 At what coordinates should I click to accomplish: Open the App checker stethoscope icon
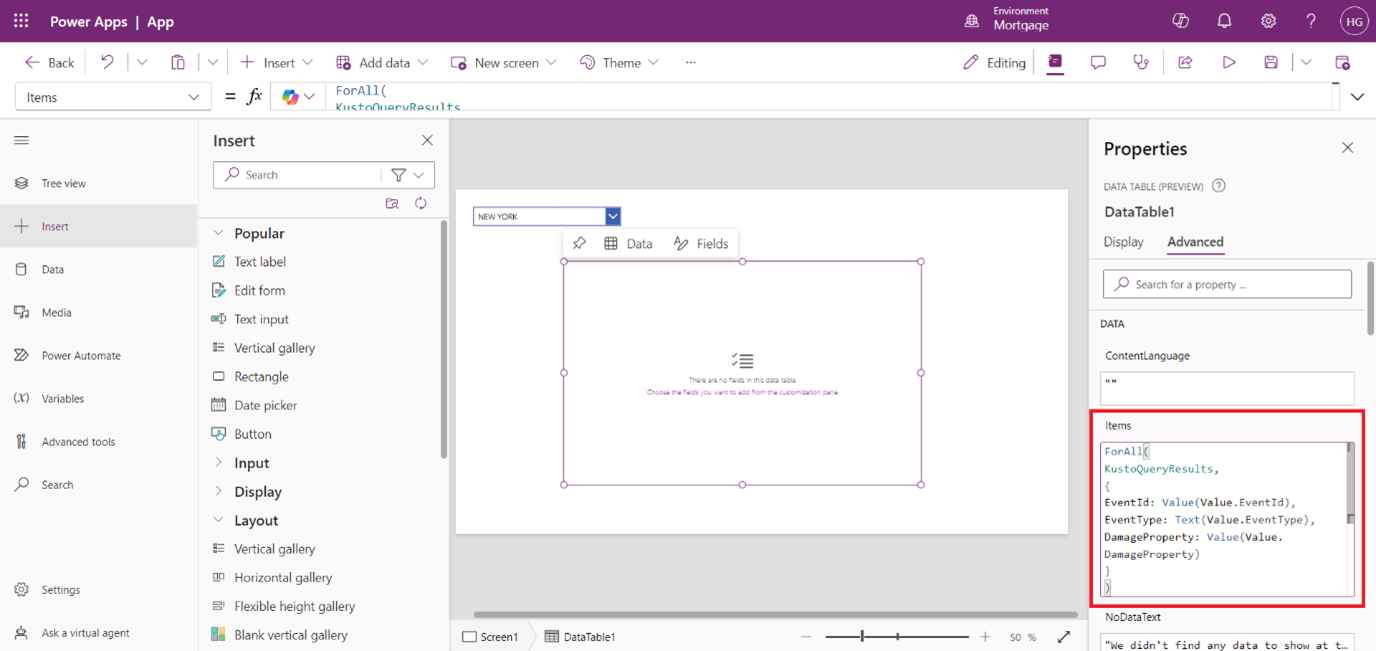[1141, 62]
